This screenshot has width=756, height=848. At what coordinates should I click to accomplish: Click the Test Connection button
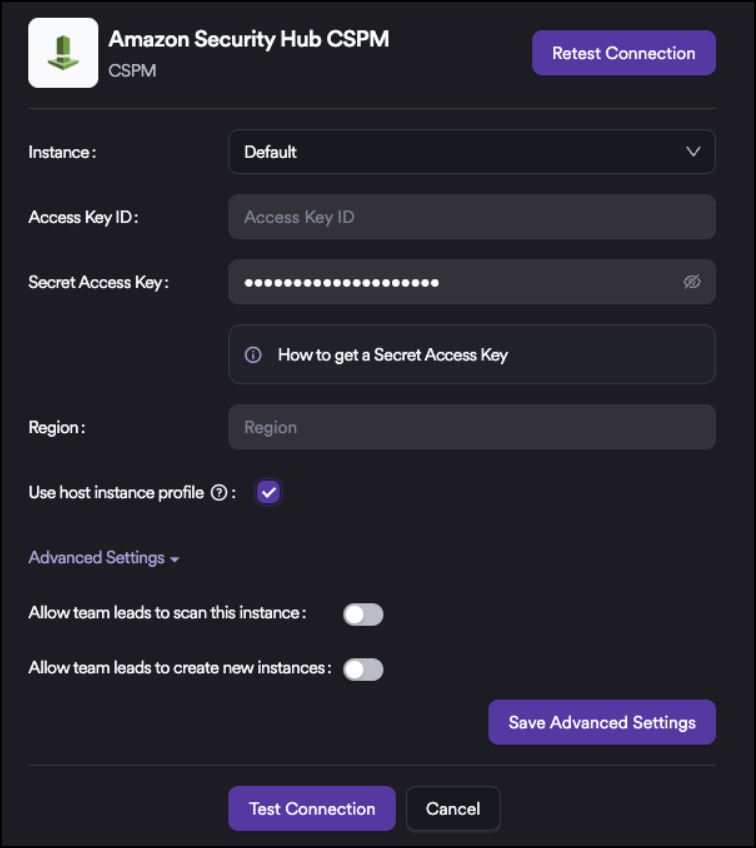point(312,809)
